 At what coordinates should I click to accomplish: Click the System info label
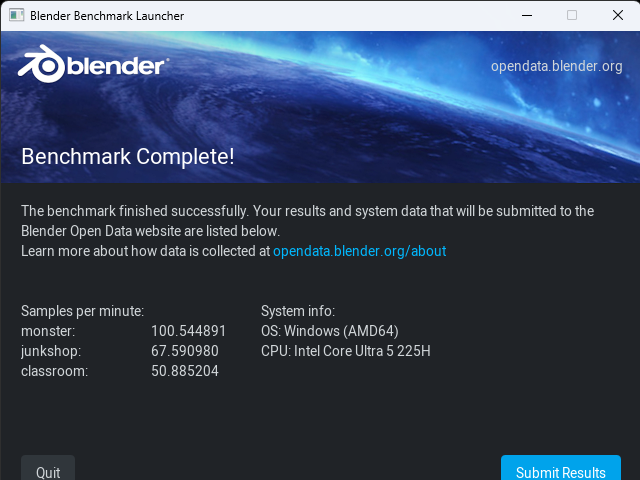click(x=297, y=311)
